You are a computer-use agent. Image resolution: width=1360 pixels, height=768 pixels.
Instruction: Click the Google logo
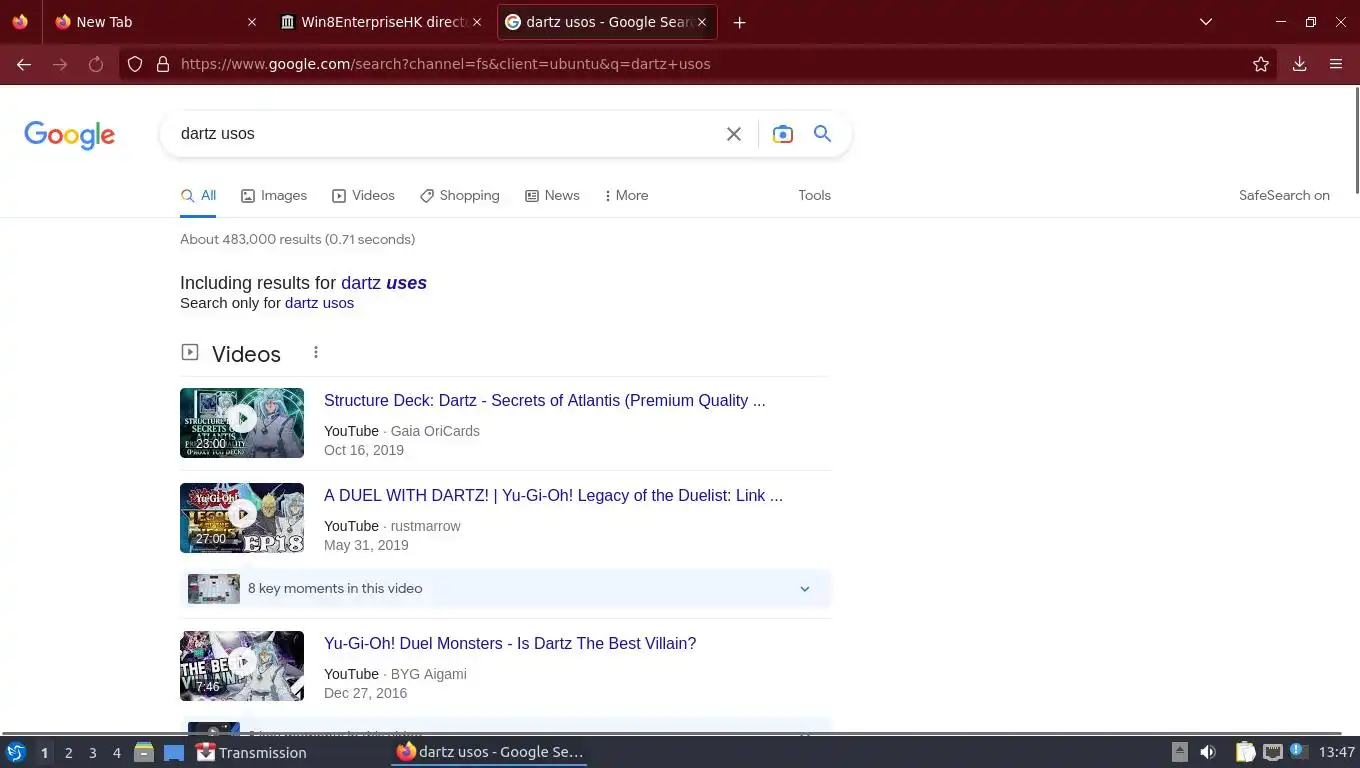(x=70, y=135)
